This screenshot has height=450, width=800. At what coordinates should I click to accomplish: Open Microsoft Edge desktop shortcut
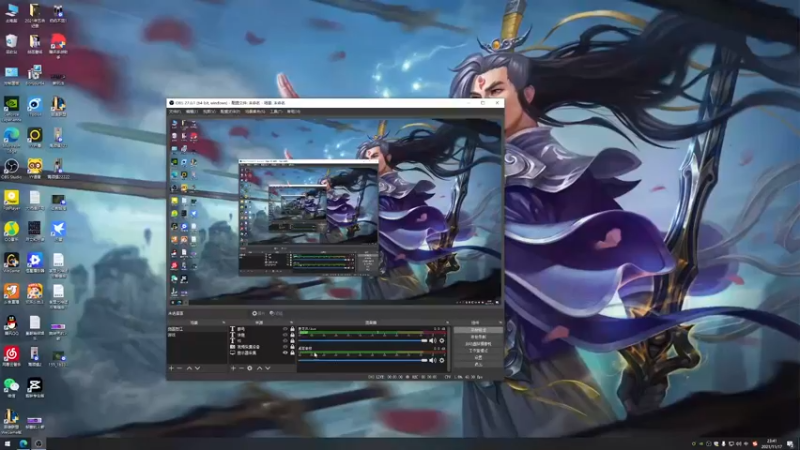point(11,139)
